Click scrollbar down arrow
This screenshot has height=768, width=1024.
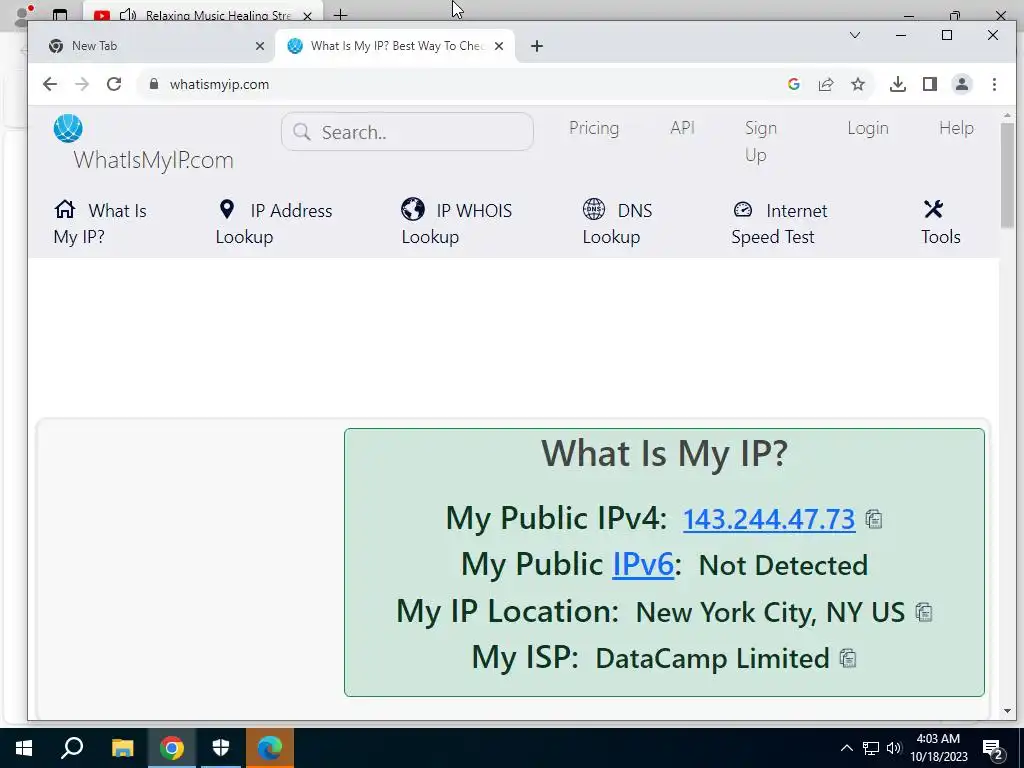[1007, 711]
